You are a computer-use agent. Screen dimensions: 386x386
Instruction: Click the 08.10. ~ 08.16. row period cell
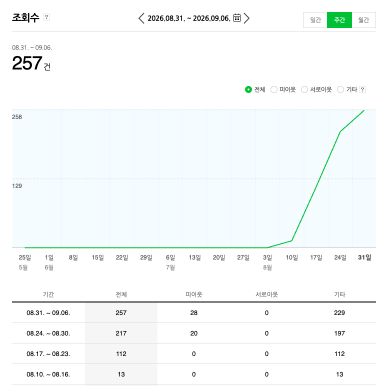[48, 374]
